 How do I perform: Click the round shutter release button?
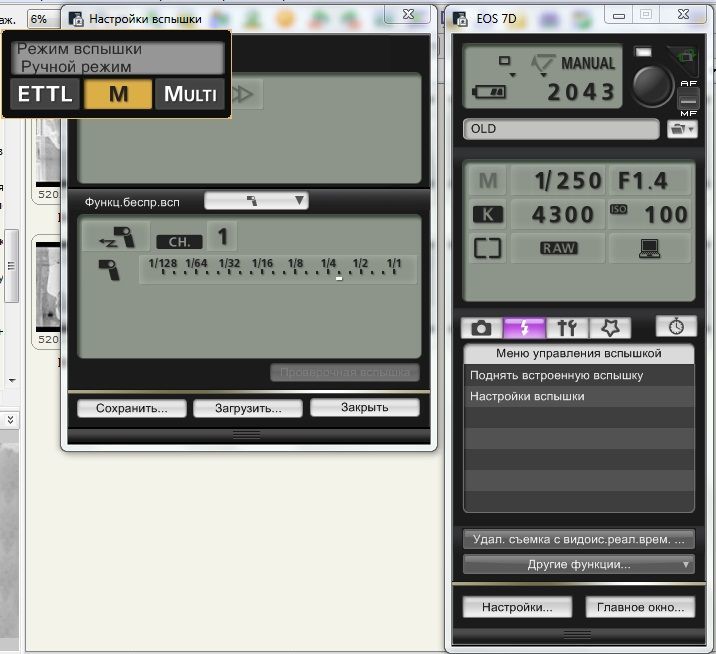point(653,86)
